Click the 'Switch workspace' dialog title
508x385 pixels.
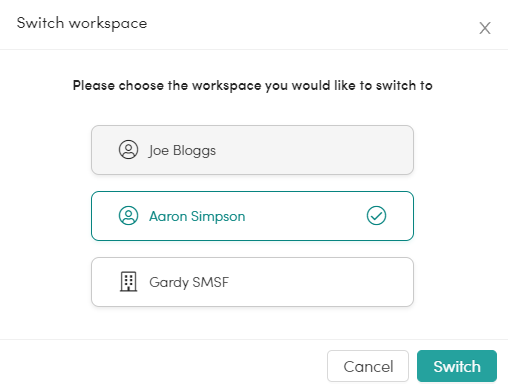tap(82, 23)
